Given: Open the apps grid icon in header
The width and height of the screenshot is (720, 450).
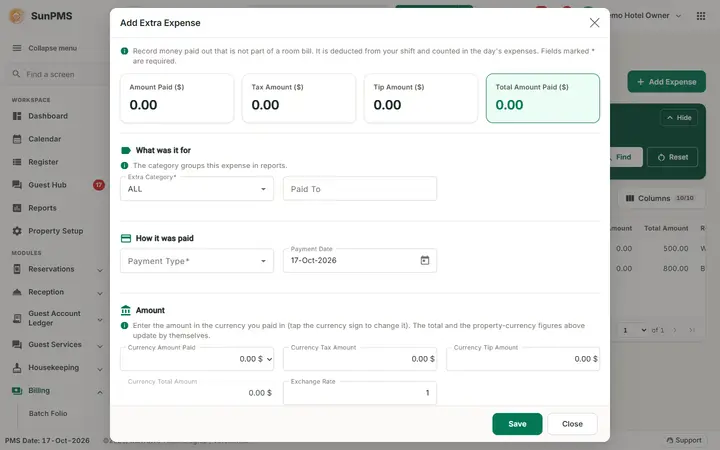Looking at the screenshot, I should (x=701, y=16).
